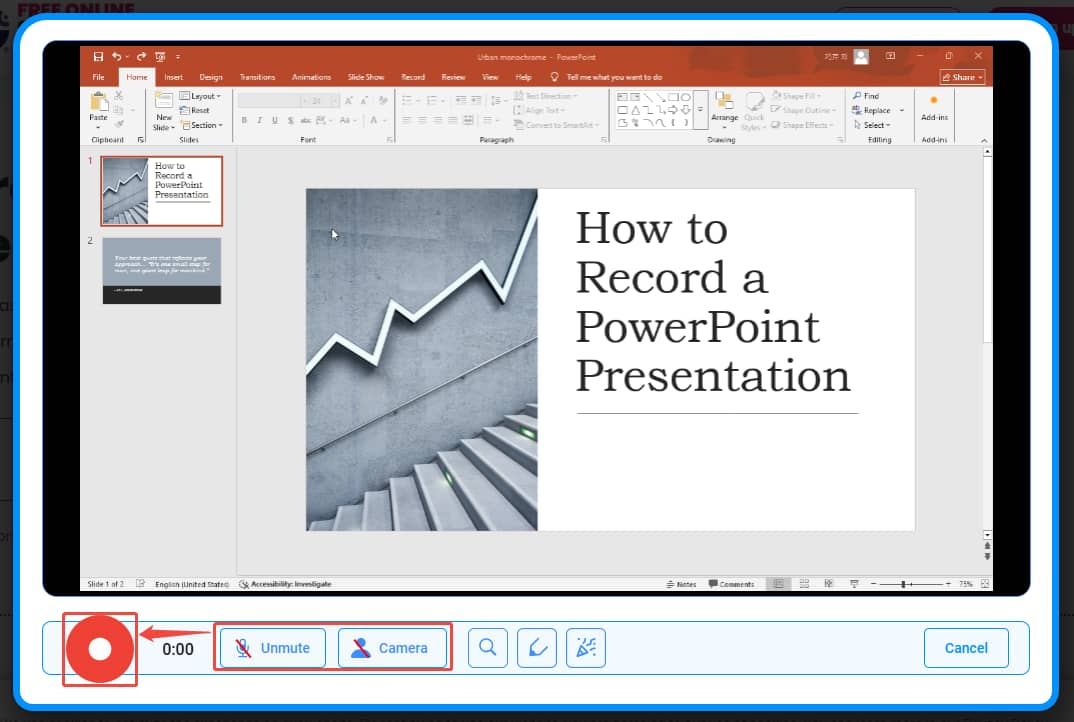Click the red record button
Viewport: 1074px width, 722px height.
point(99,648)
